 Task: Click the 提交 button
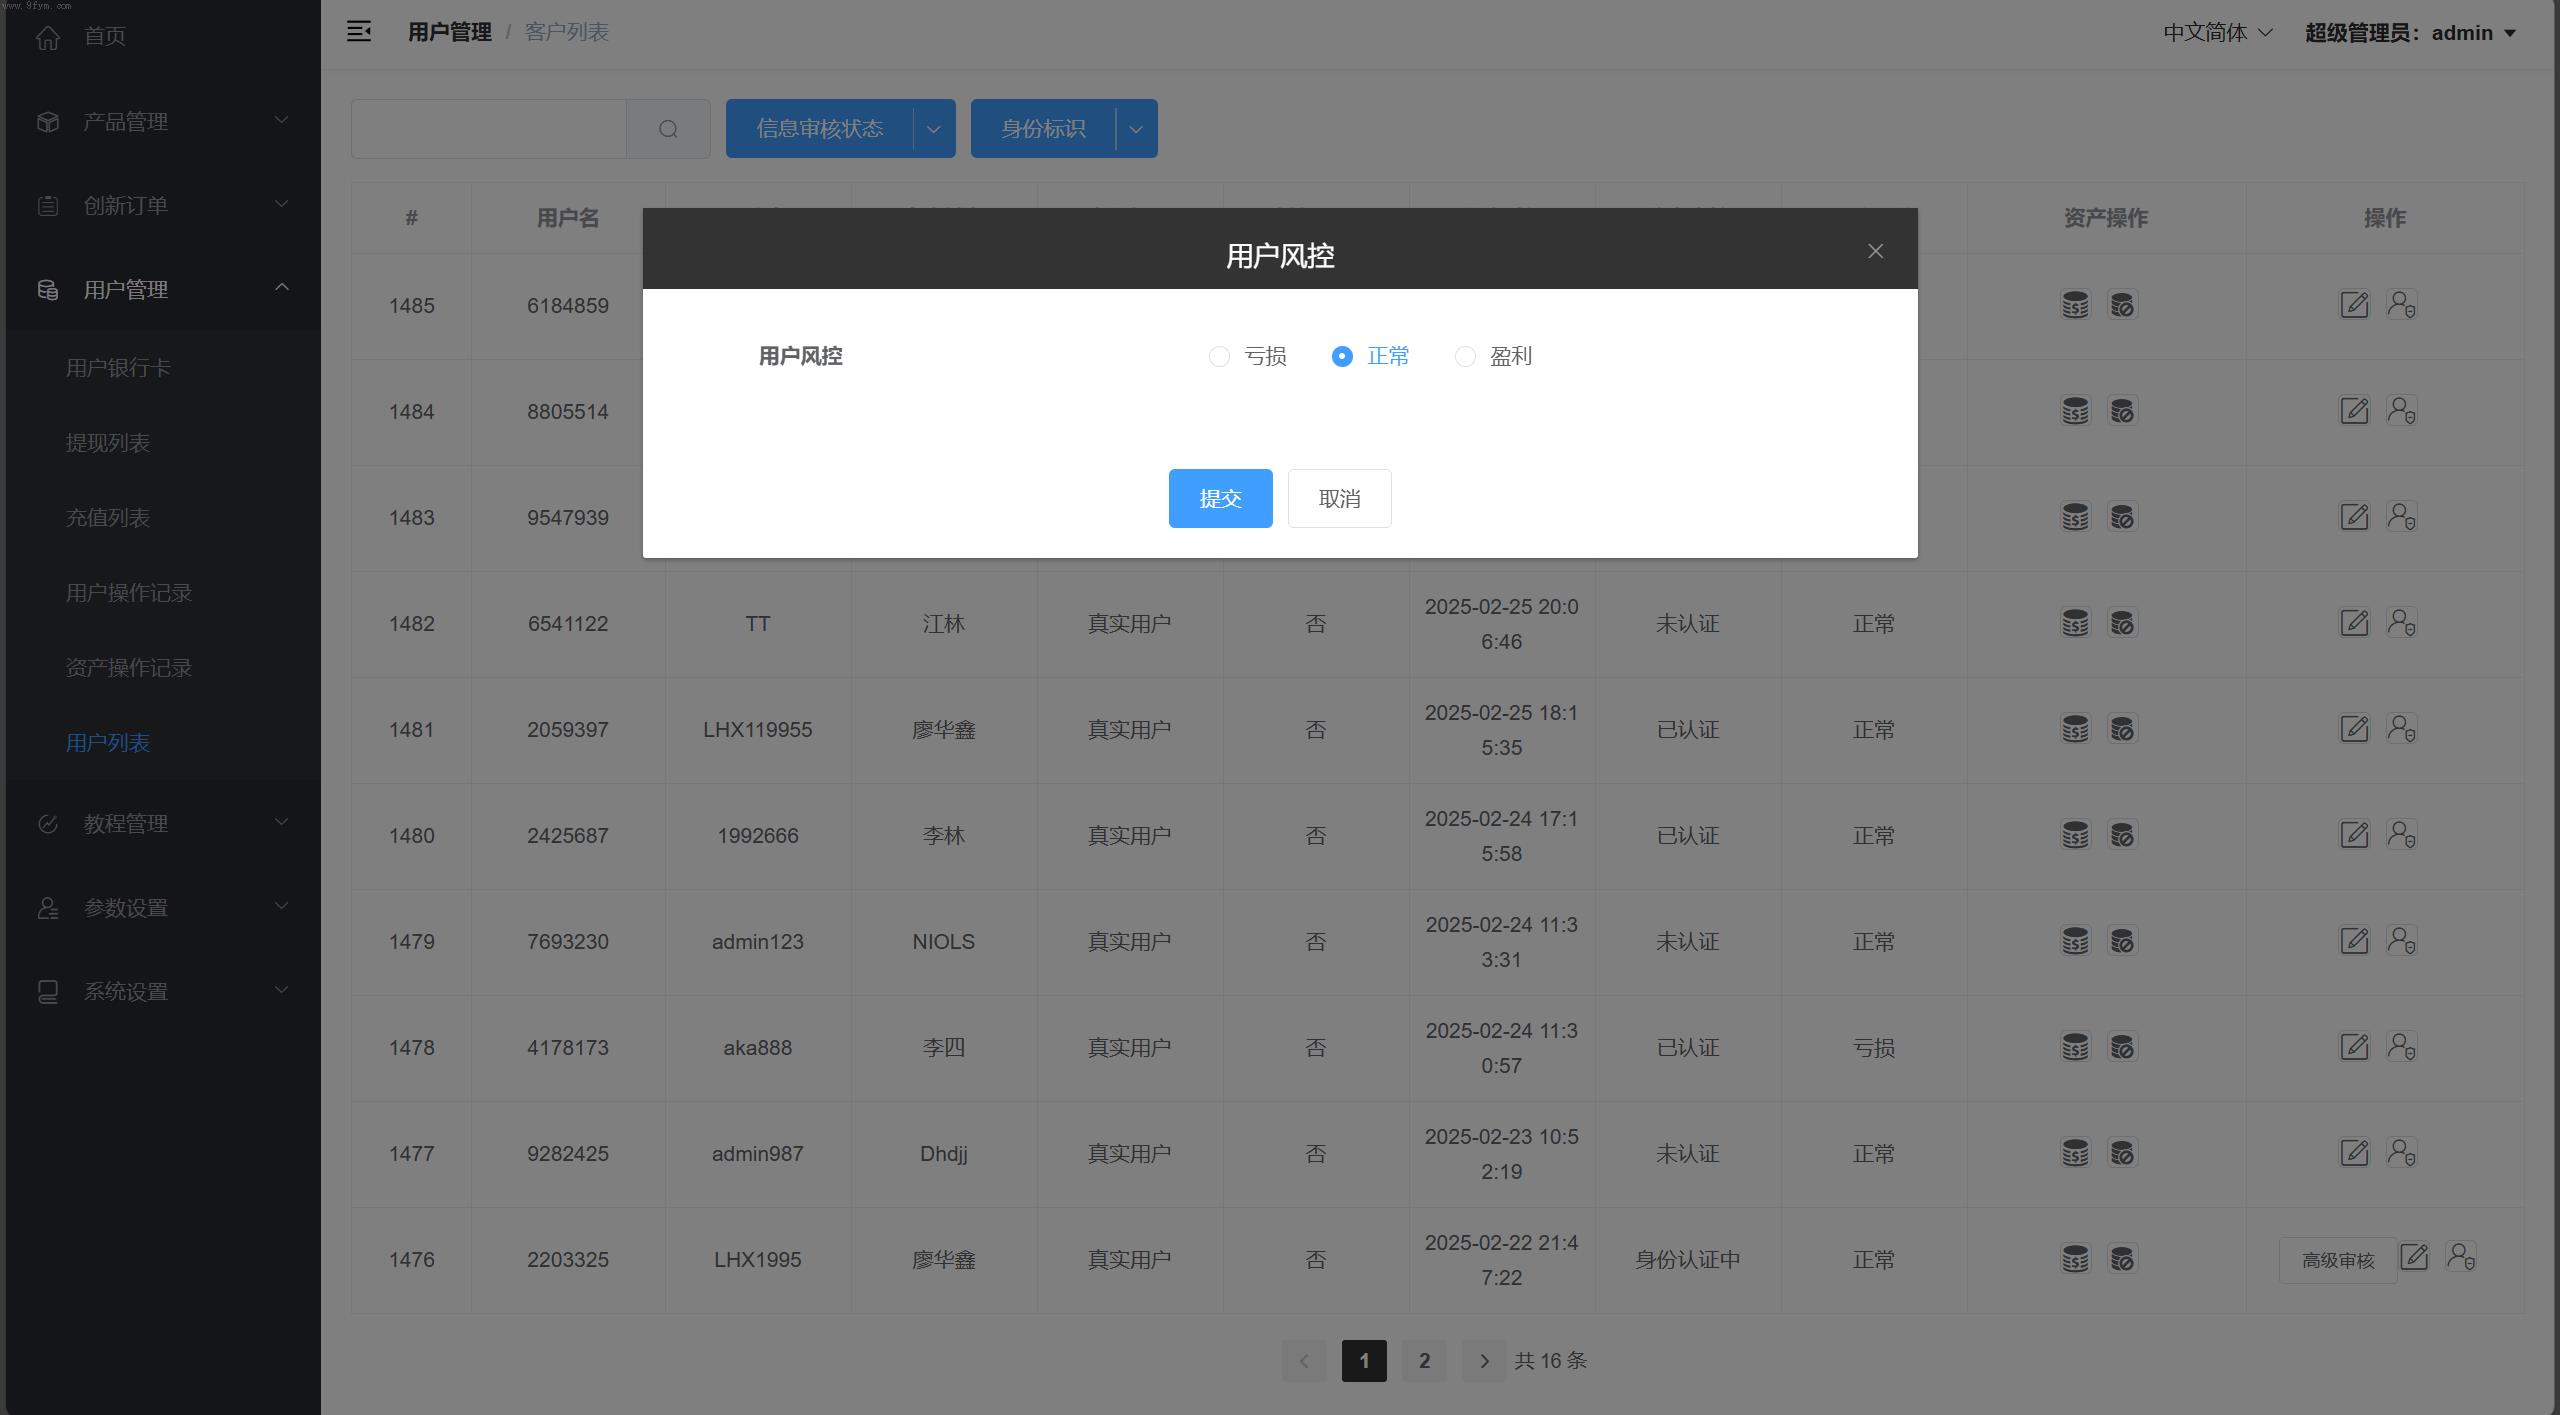[x=1220, y=498]
